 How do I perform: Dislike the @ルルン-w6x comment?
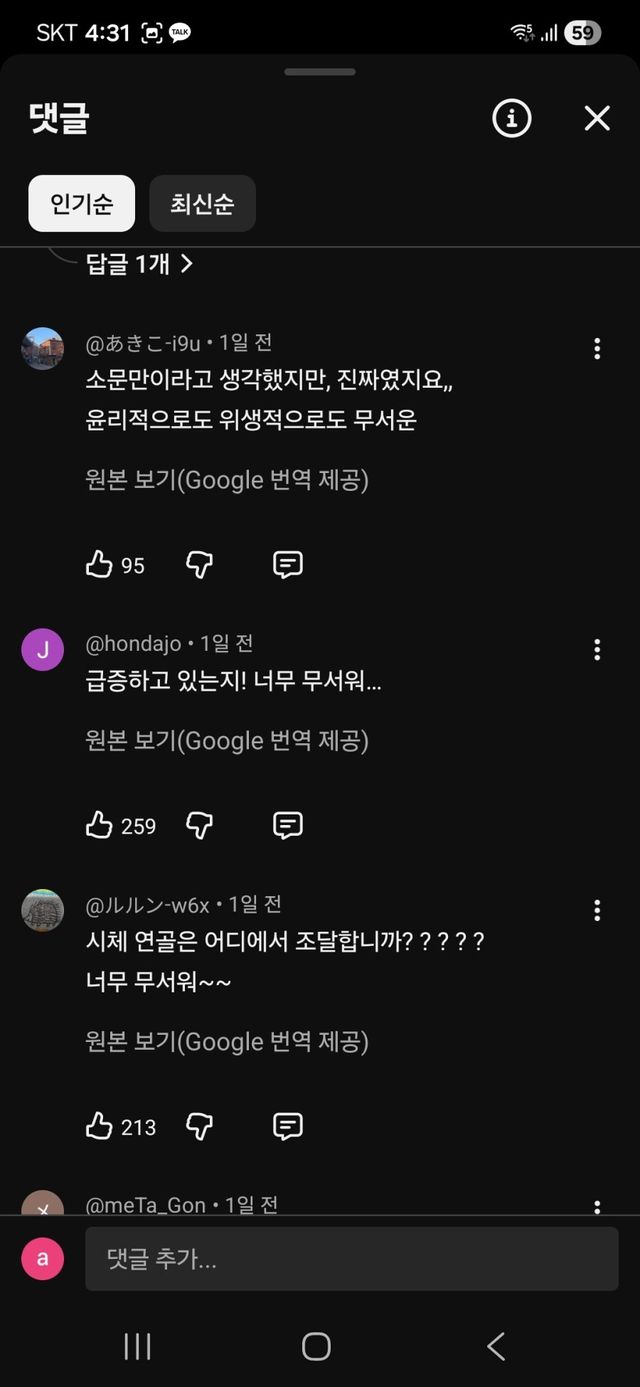click(x=200, y=1126)
